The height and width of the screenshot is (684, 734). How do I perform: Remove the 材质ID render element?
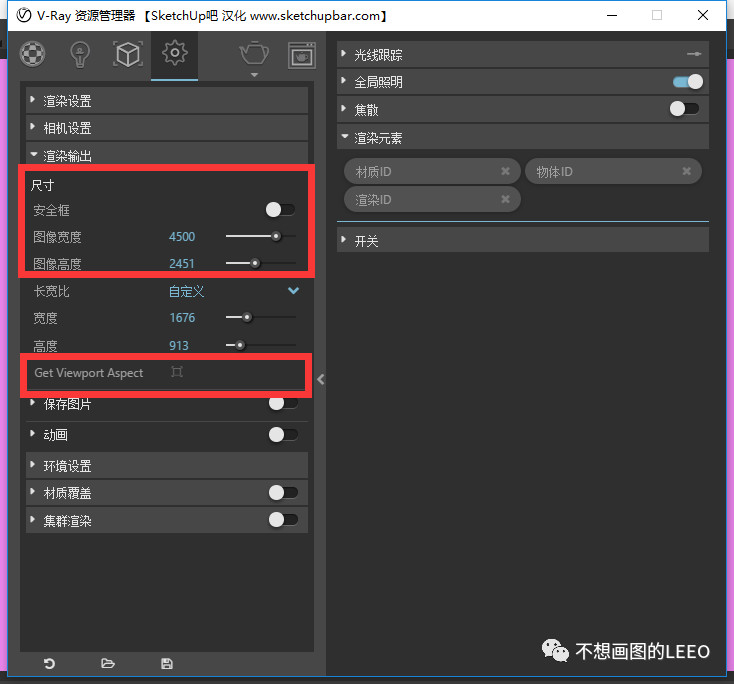(505, 171)
